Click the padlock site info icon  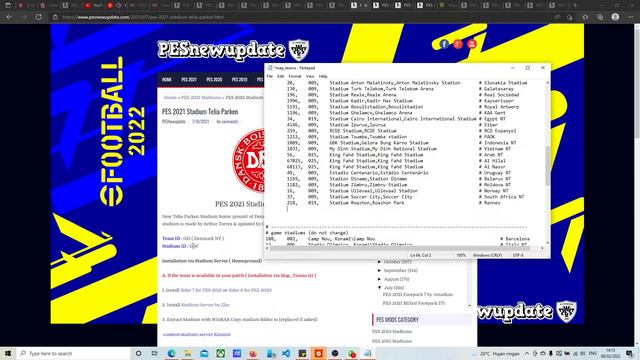(x=56, y=17)
